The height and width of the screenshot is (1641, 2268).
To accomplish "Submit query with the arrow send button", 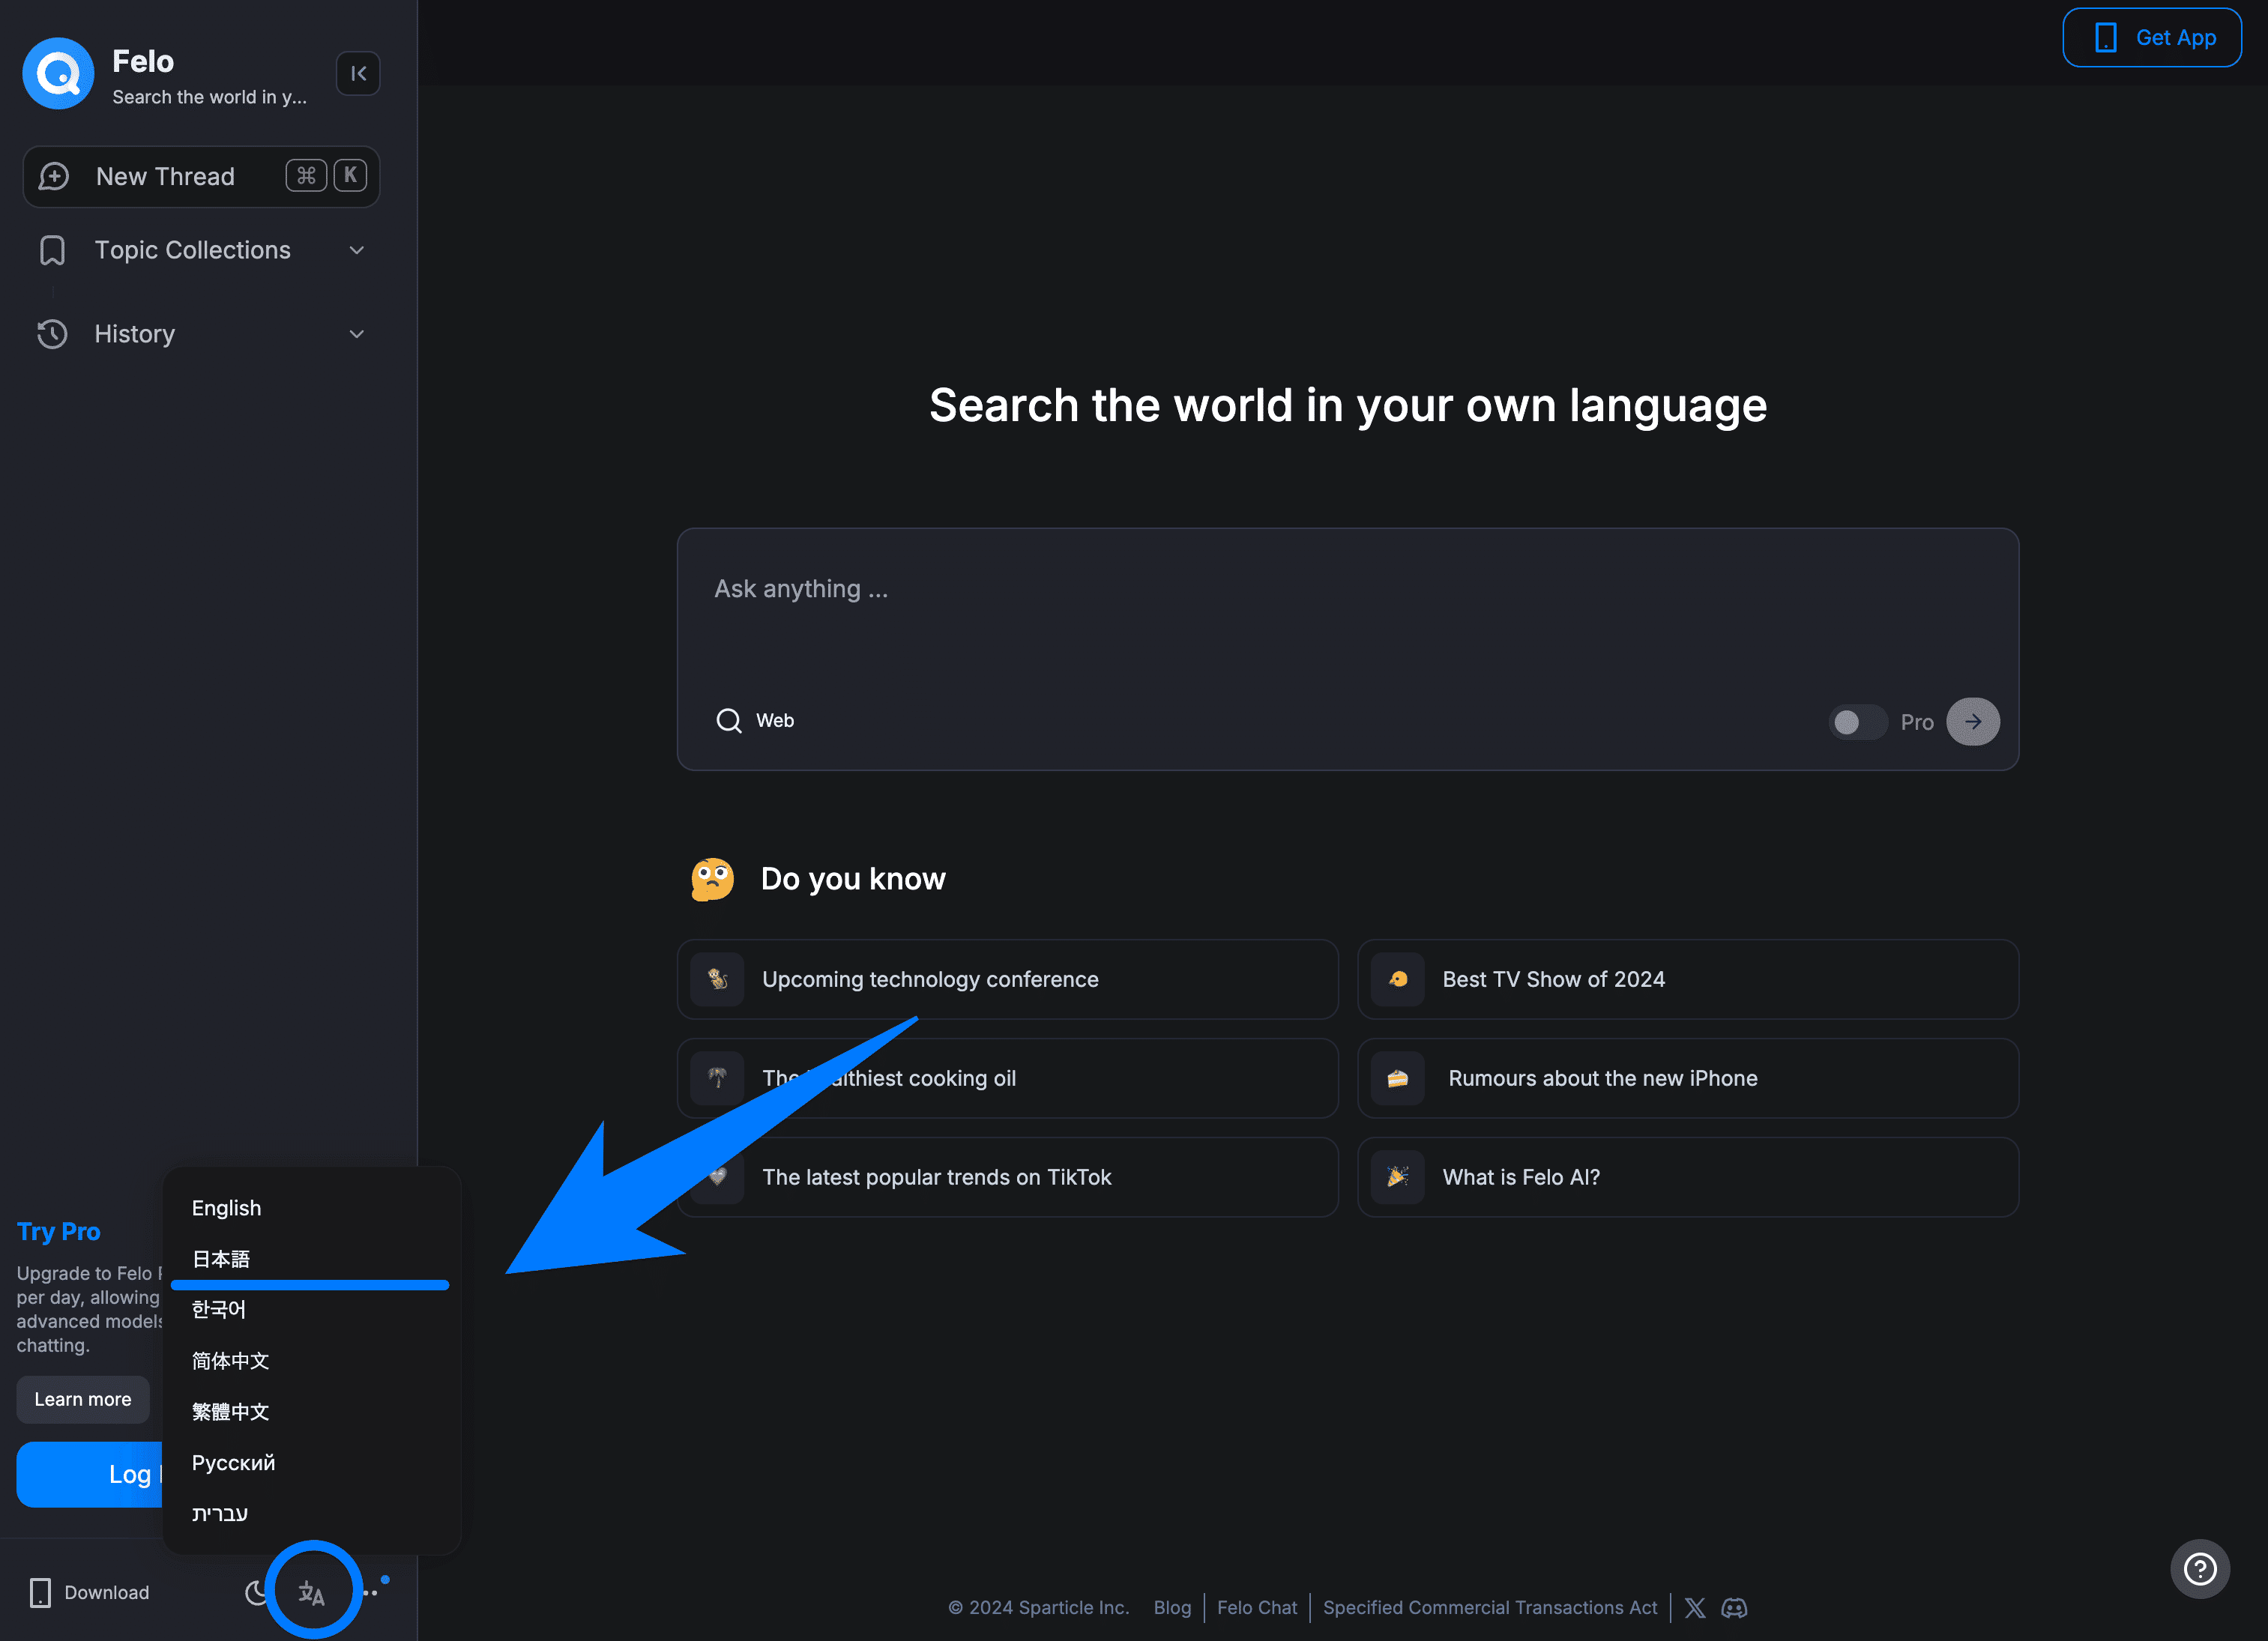I will pyautogui.click(x=1972, y=722).
